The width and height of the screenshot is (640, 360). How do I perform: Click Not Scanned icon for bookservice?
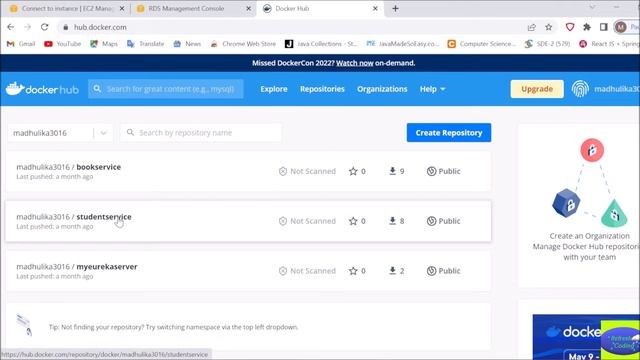tap(283, 171)
